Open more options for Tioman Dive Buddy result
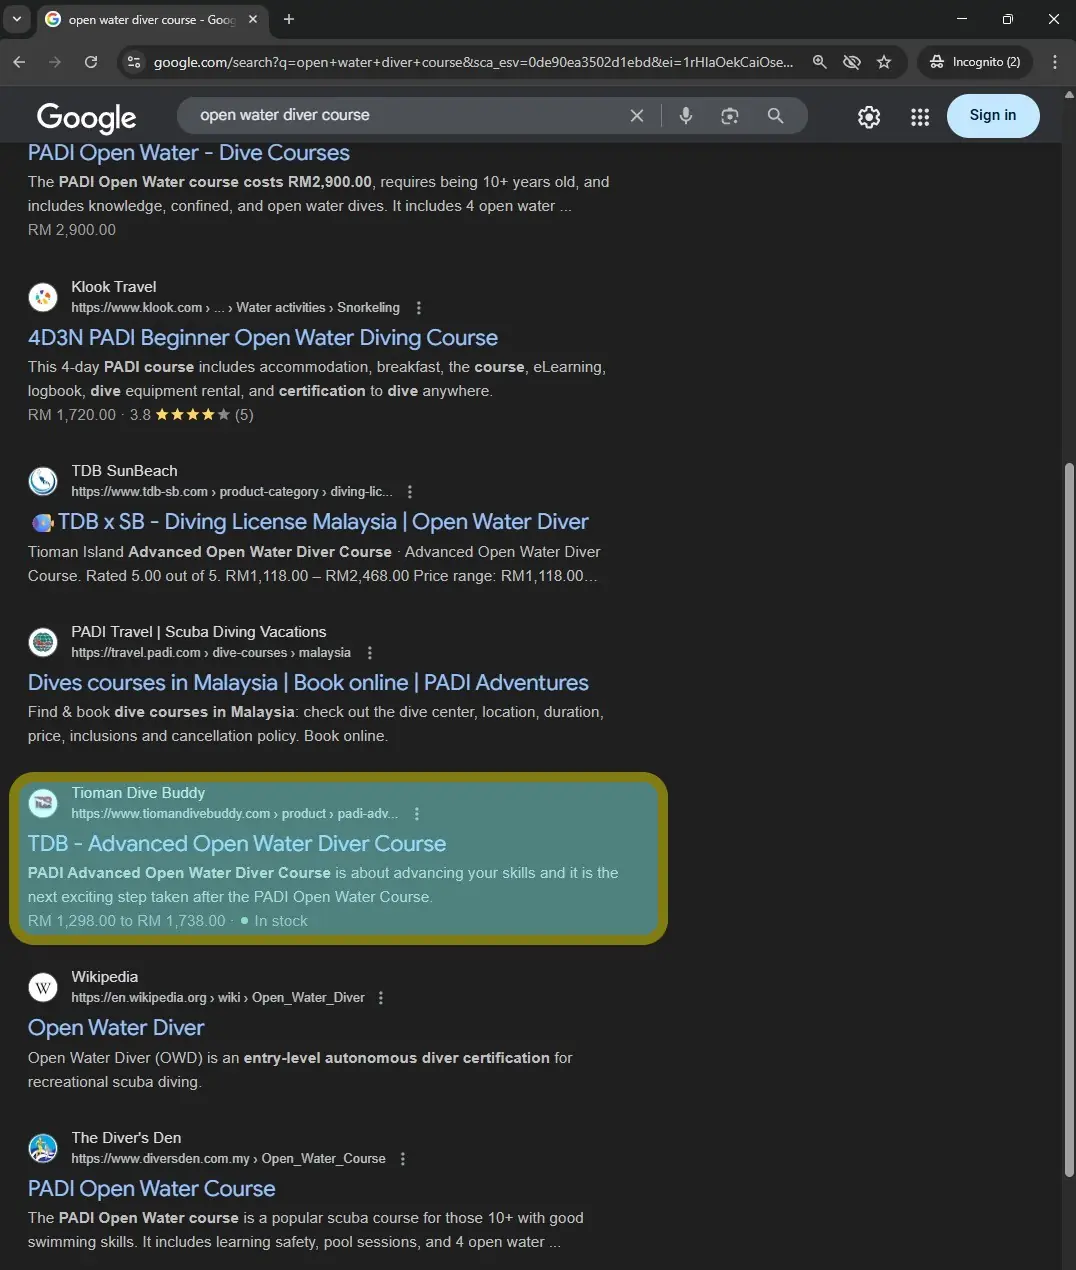Image resolution: width=1076 pixels, height=1270 pixels. point(417,814)
